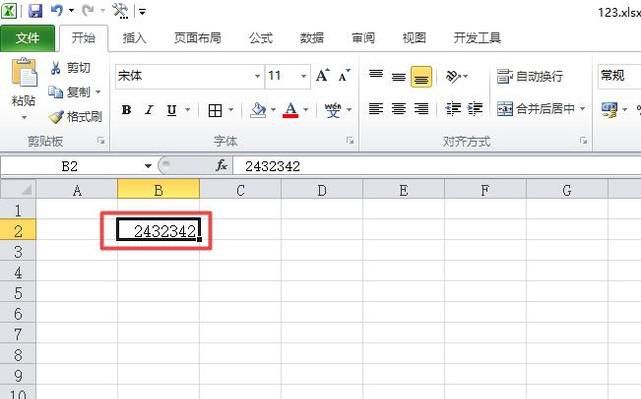Select row 5 header
Image resolution: width=641 pixels, height=399 pixels.
18,293
